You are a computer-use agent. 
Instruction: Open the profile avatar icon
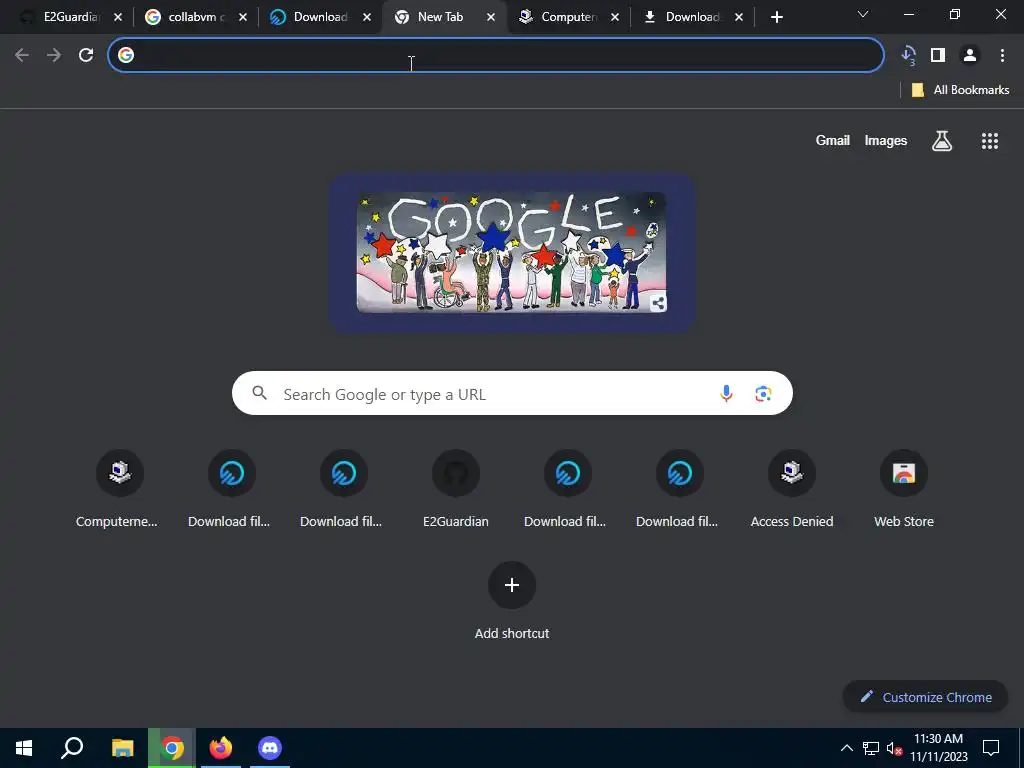[970, 56]
